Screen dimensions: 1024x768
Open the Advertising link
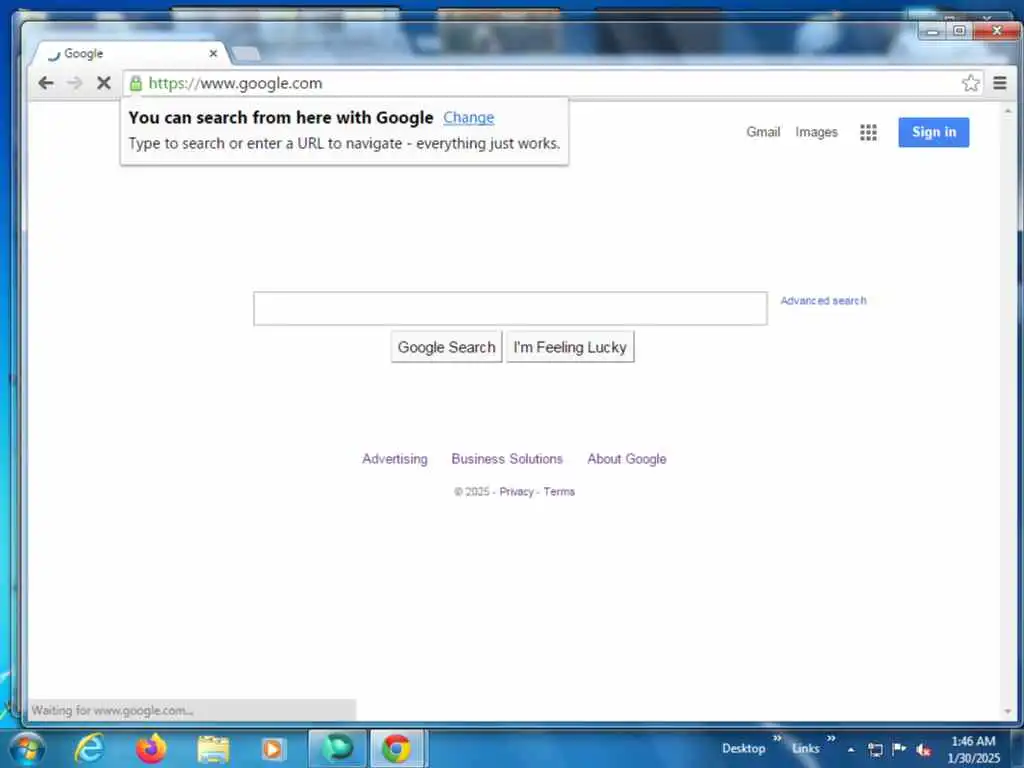click(394, 459)
